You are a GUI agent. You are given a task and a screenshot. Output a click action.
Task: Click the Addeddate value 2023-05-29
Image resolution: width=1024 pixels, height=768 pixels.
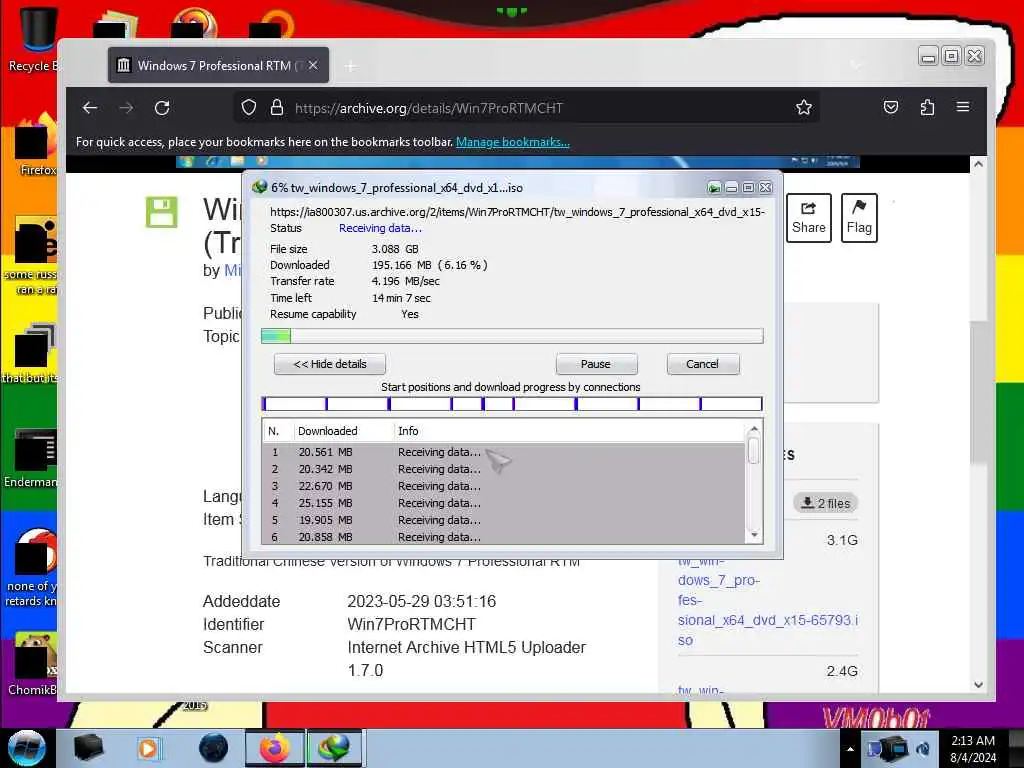tap(421, 601)
